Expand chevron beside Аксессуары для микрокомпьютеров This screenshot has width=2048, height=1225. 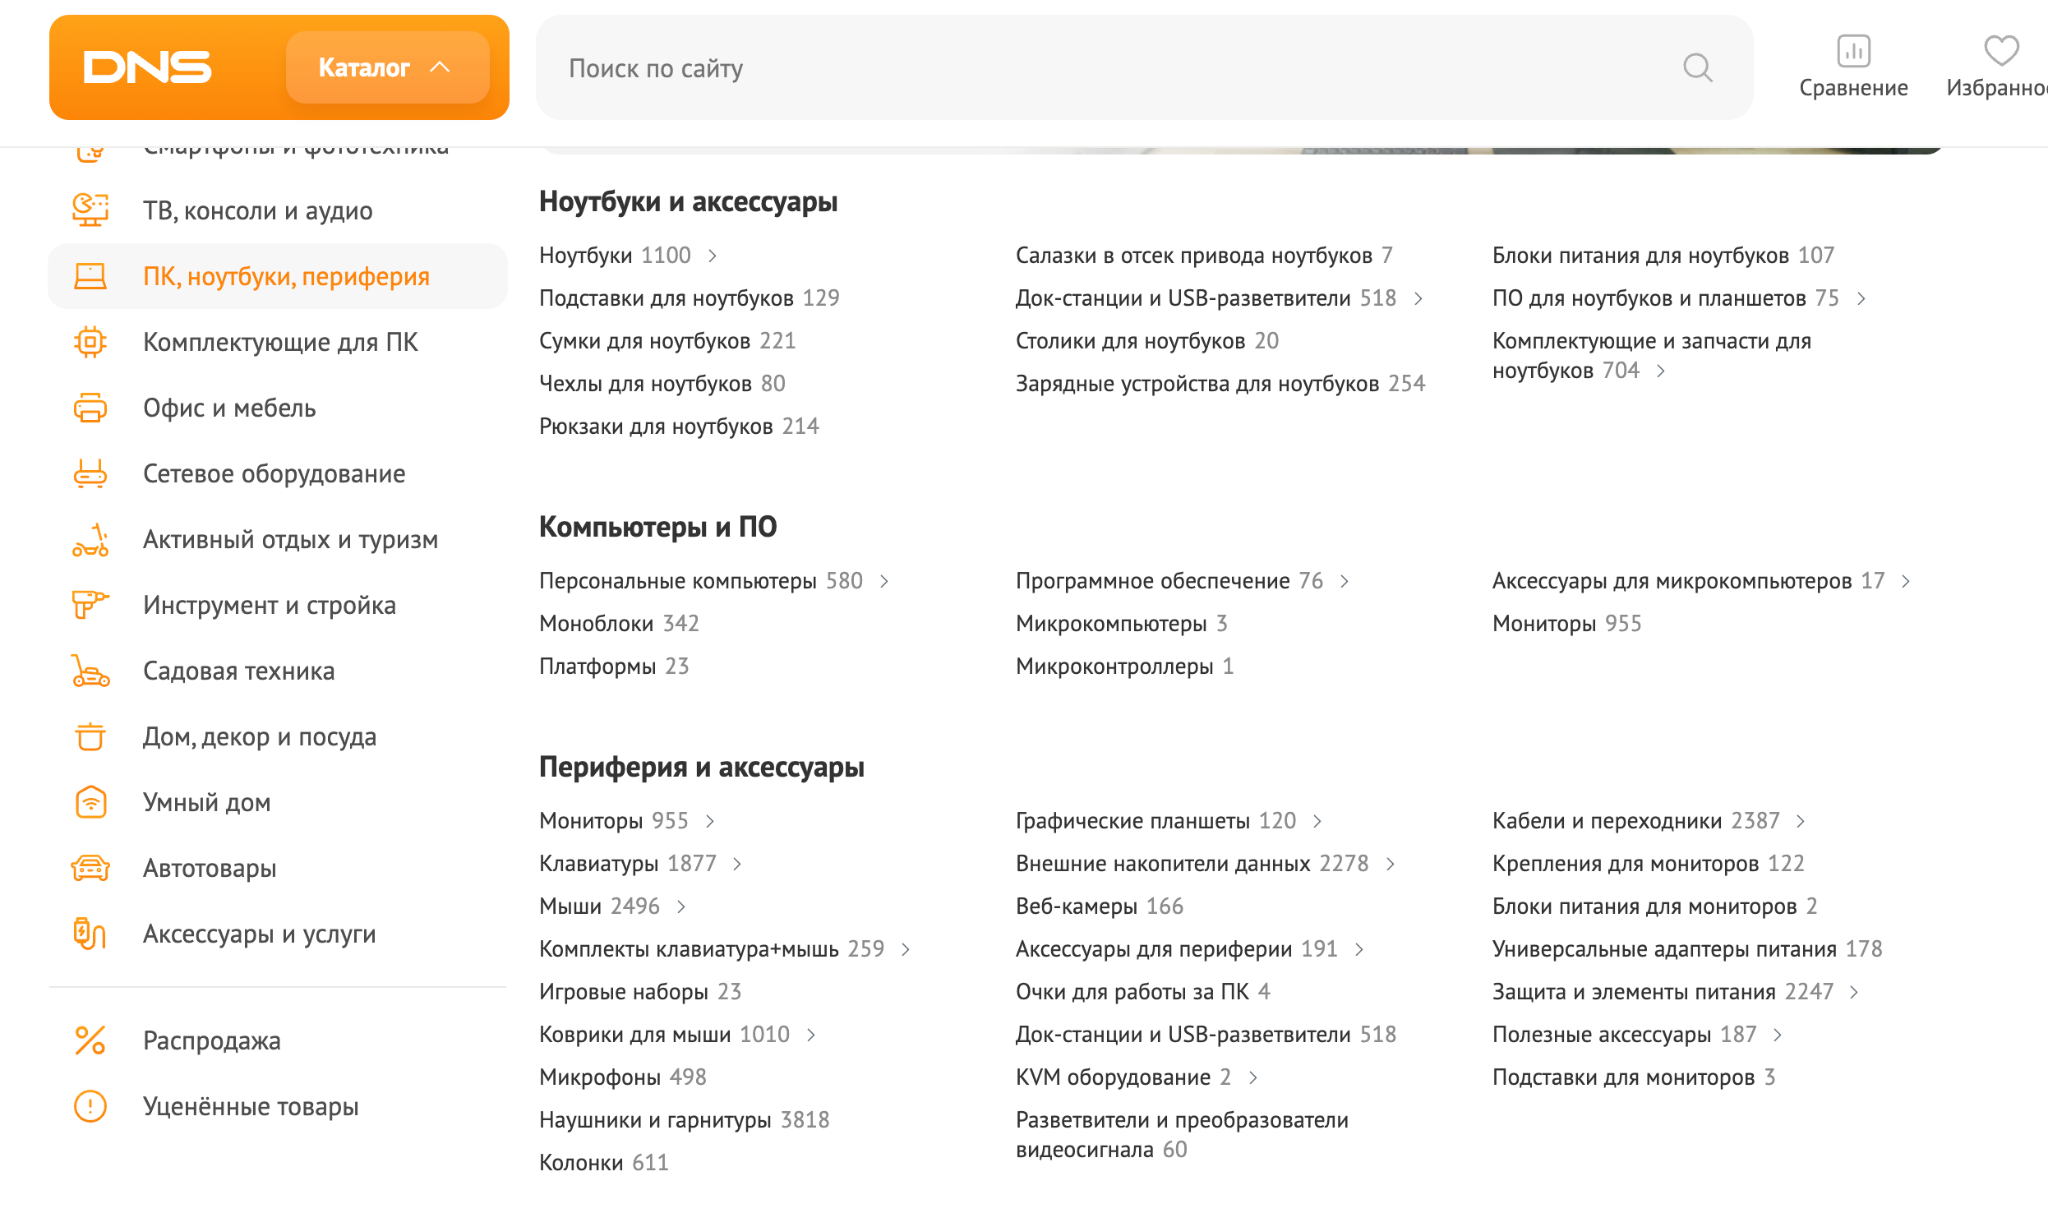1906,581
